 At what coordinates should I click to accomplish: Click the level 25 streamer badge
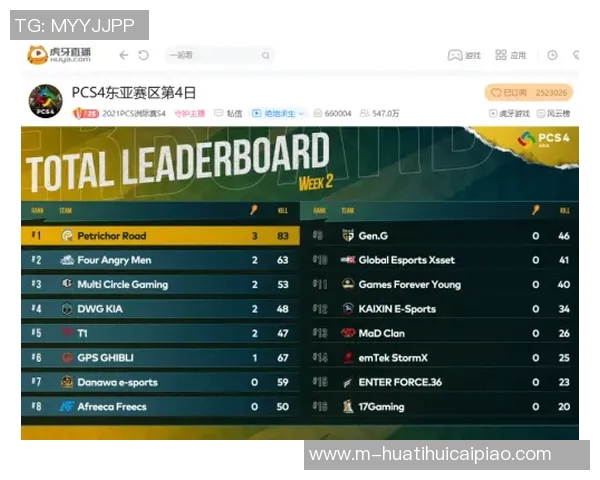(x=86, y=113)
